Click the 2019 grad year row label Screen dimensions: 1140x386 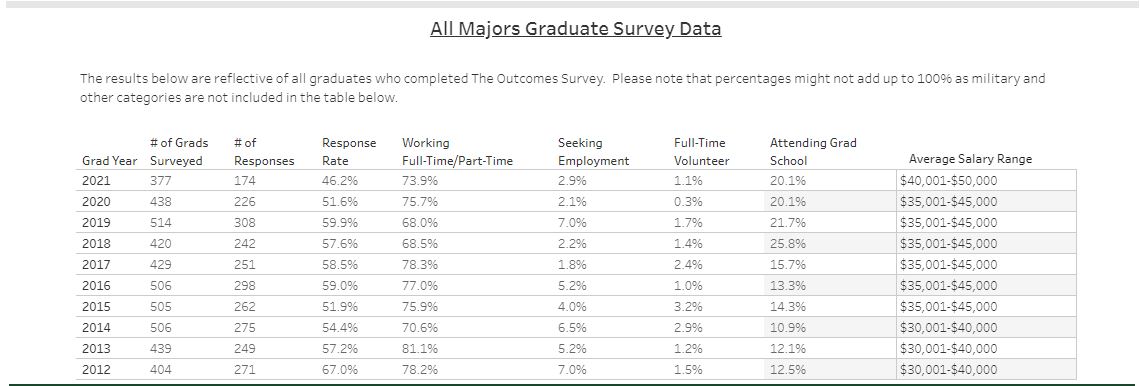(x=95, y=222)
